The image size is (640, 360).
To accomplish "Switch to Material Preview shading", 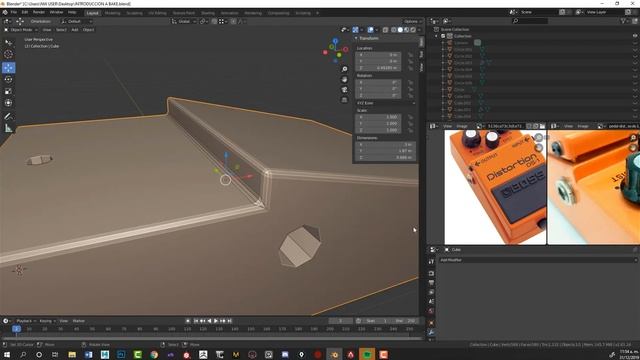I will click(x=407, y=30).
